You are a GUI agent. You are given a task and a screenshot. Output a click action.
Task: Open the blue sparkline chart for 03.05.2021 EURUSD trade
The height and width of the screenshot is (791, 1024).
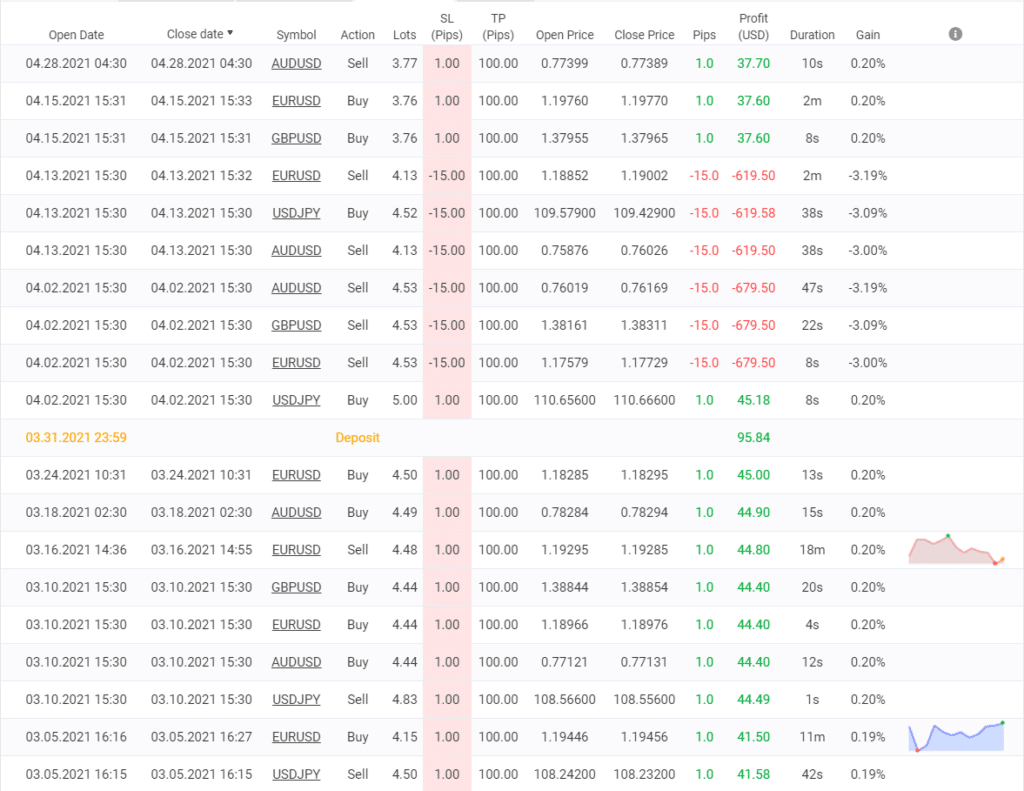[956, 736]
